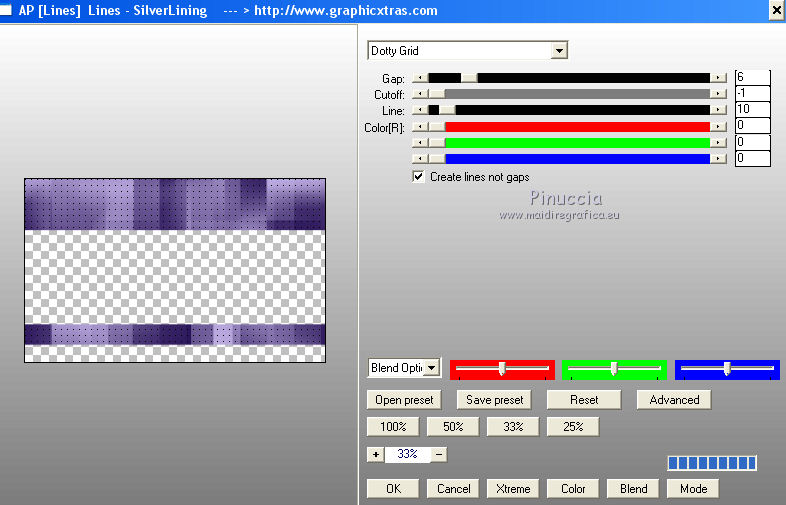Image resolution: width=786 pixels, height=505 pixels.
Task: Click the green blend slider handle
Action: [x=614, y=369]
